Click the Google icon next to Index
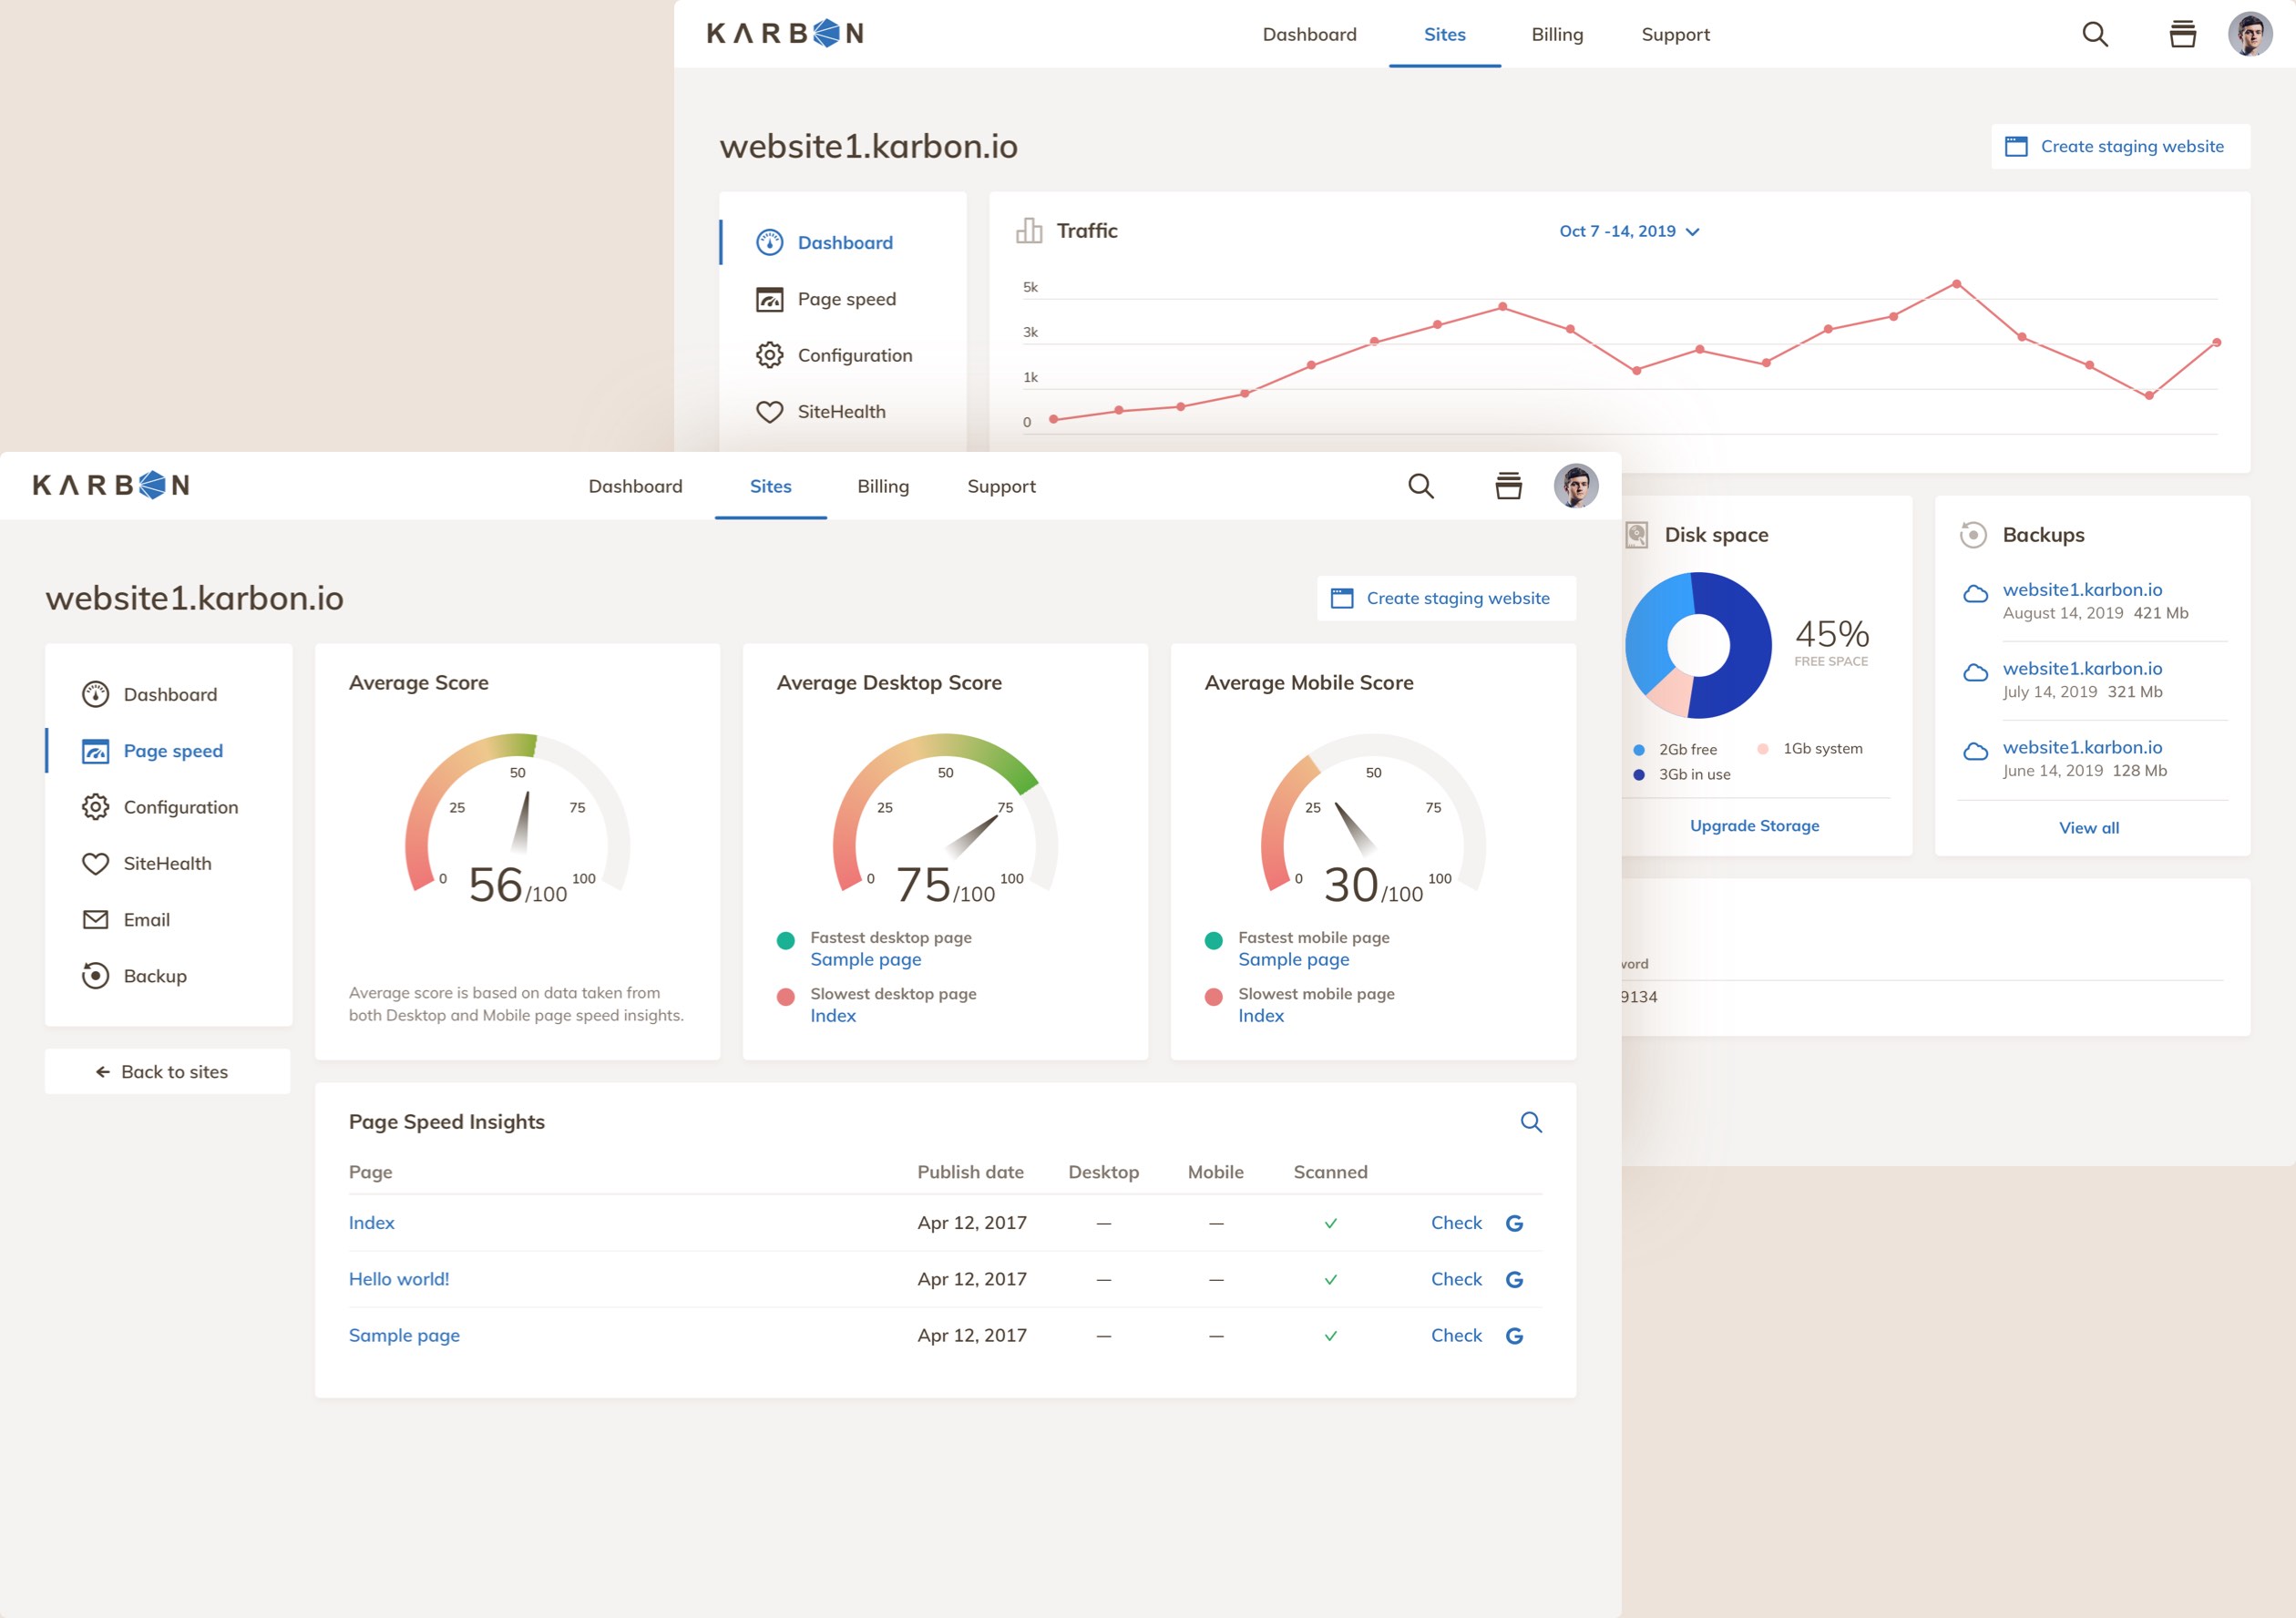The height and width of the screenshot is (1618, 2296). [x=1514, y=1222]
